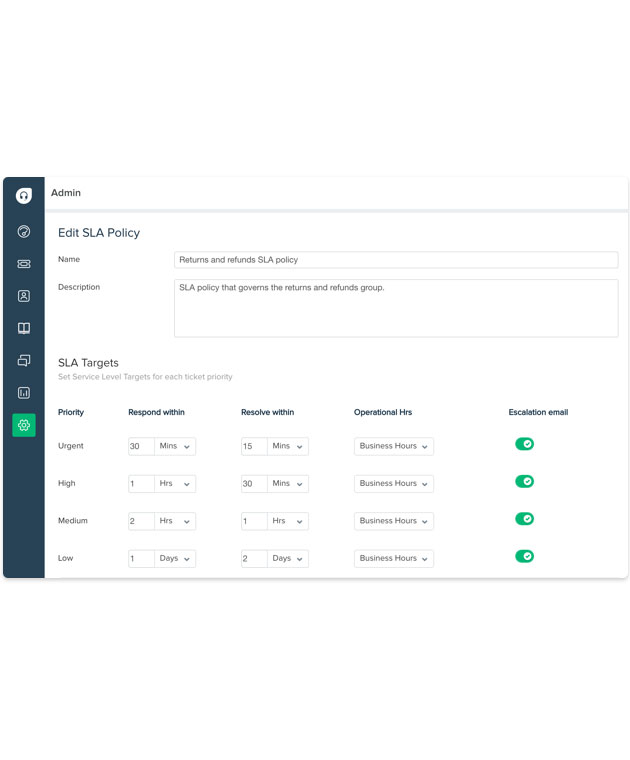Image resolution: width=630 pixels, height=760 pixels.
Task: Click Medium resolve-within value field 1
Action: tap(254, 521)
